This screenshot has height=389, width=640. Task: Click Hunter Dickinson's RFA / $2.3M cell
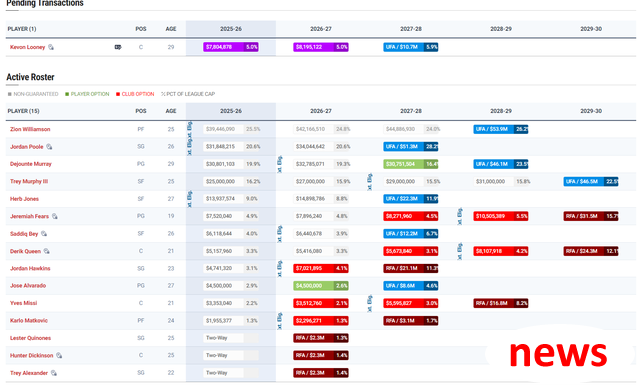tap(321, 356)
